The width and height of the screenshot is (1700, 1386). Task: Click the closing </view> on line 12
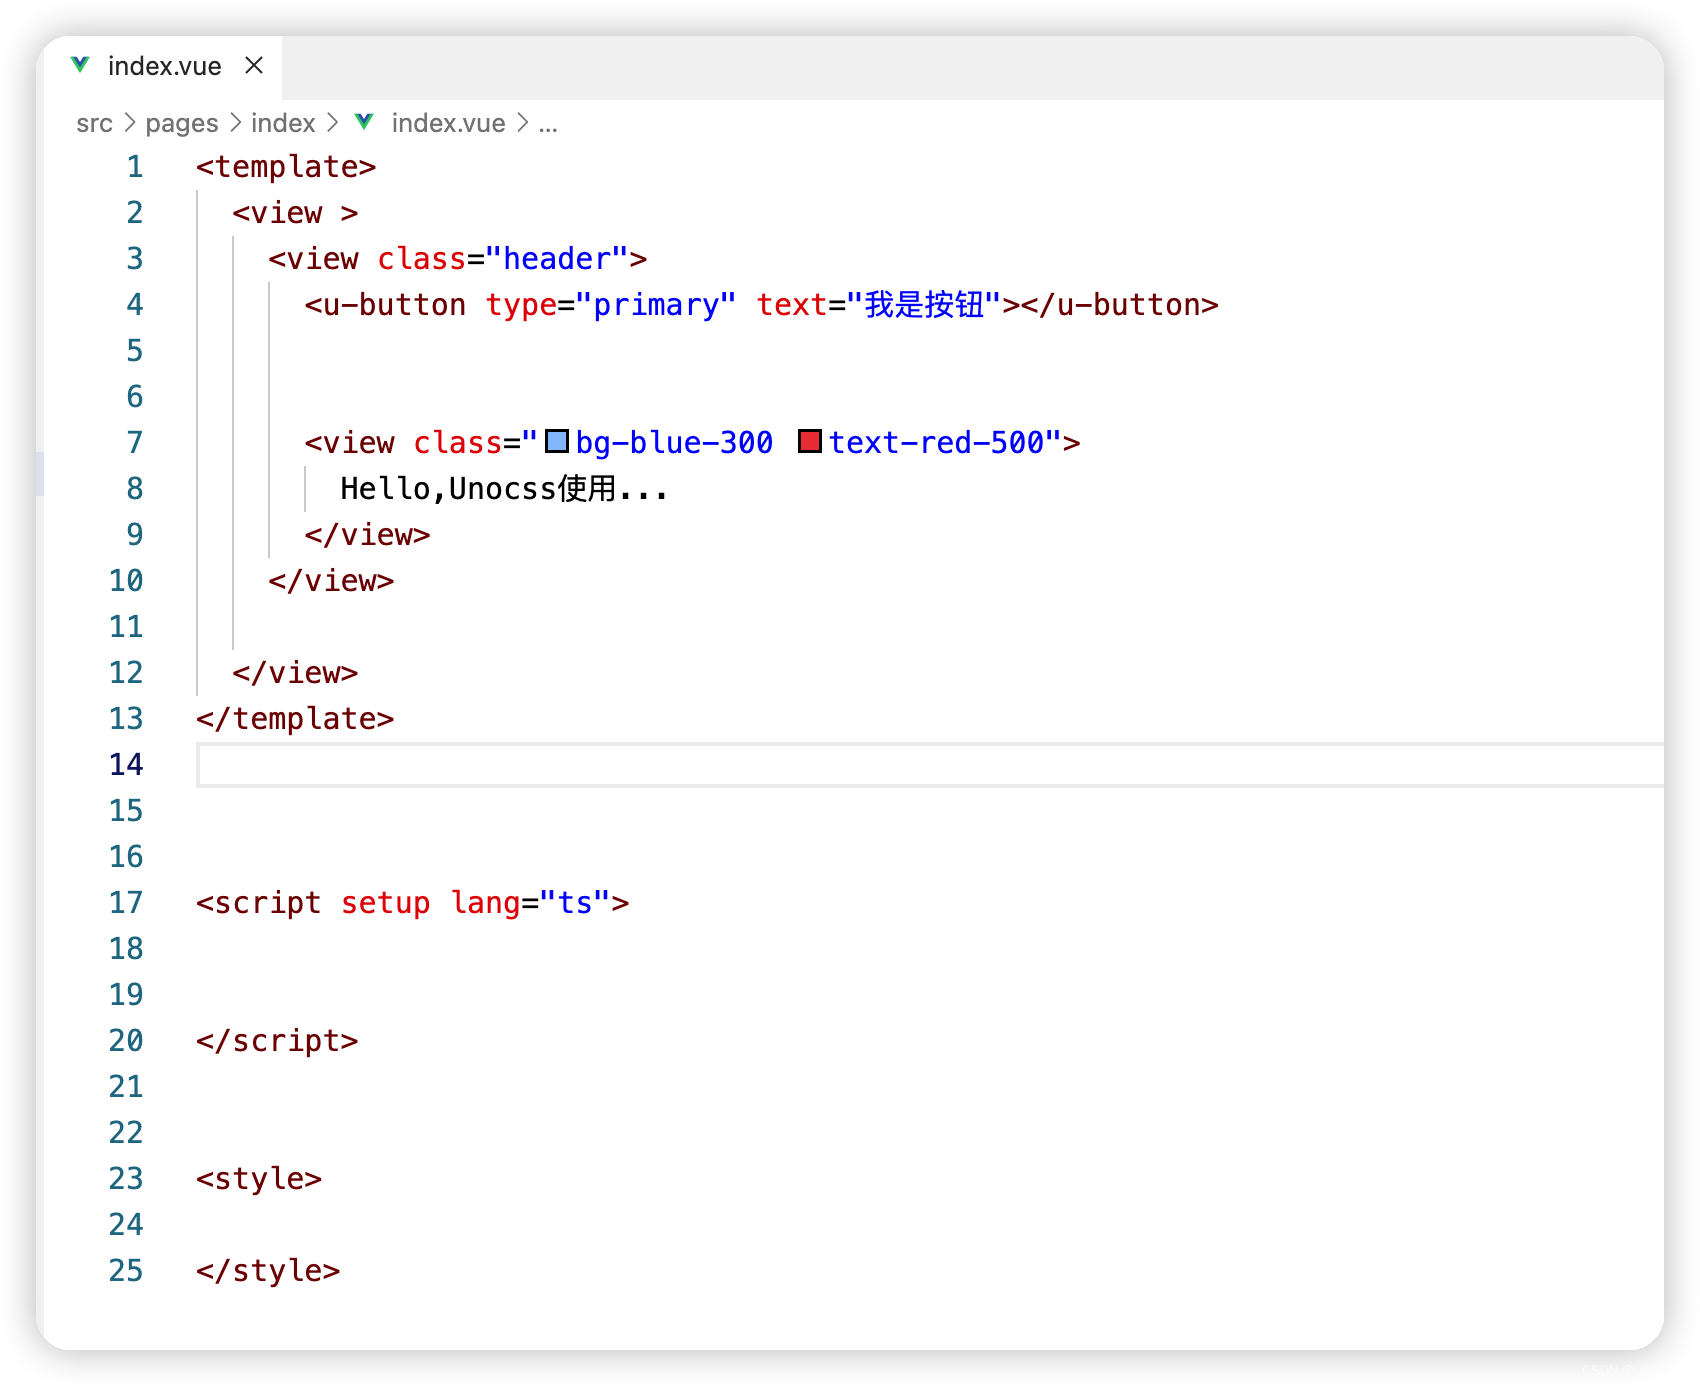(295, 673)
